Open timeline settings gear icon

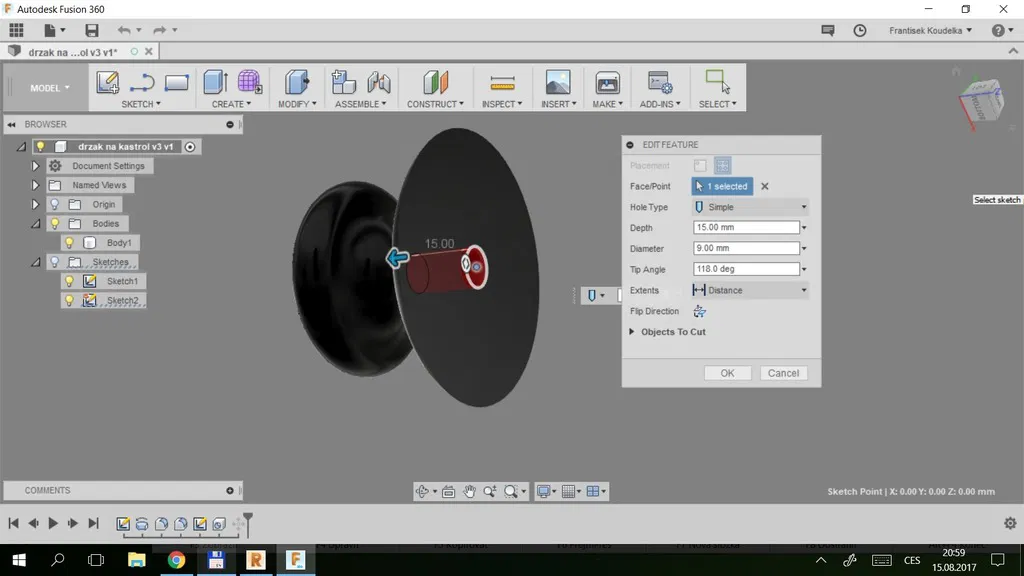1010,523
